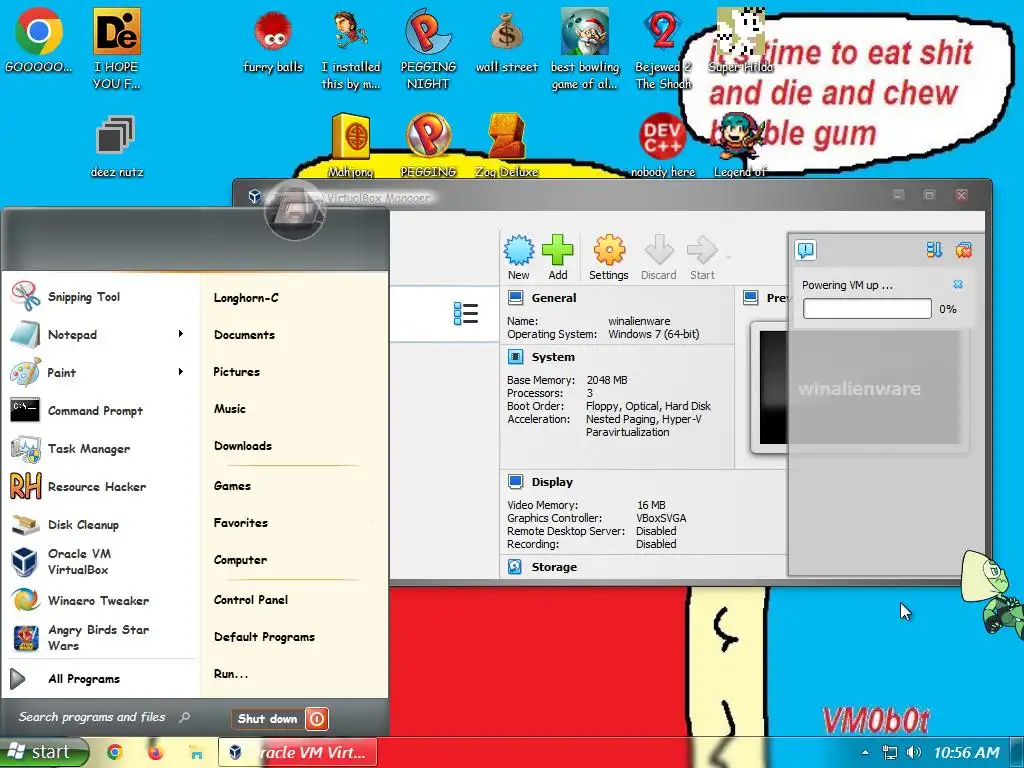The width and height of the screenshot is (1024, 768).
Task: Open Computer from Start menu
Action: (x=240, y=560)
